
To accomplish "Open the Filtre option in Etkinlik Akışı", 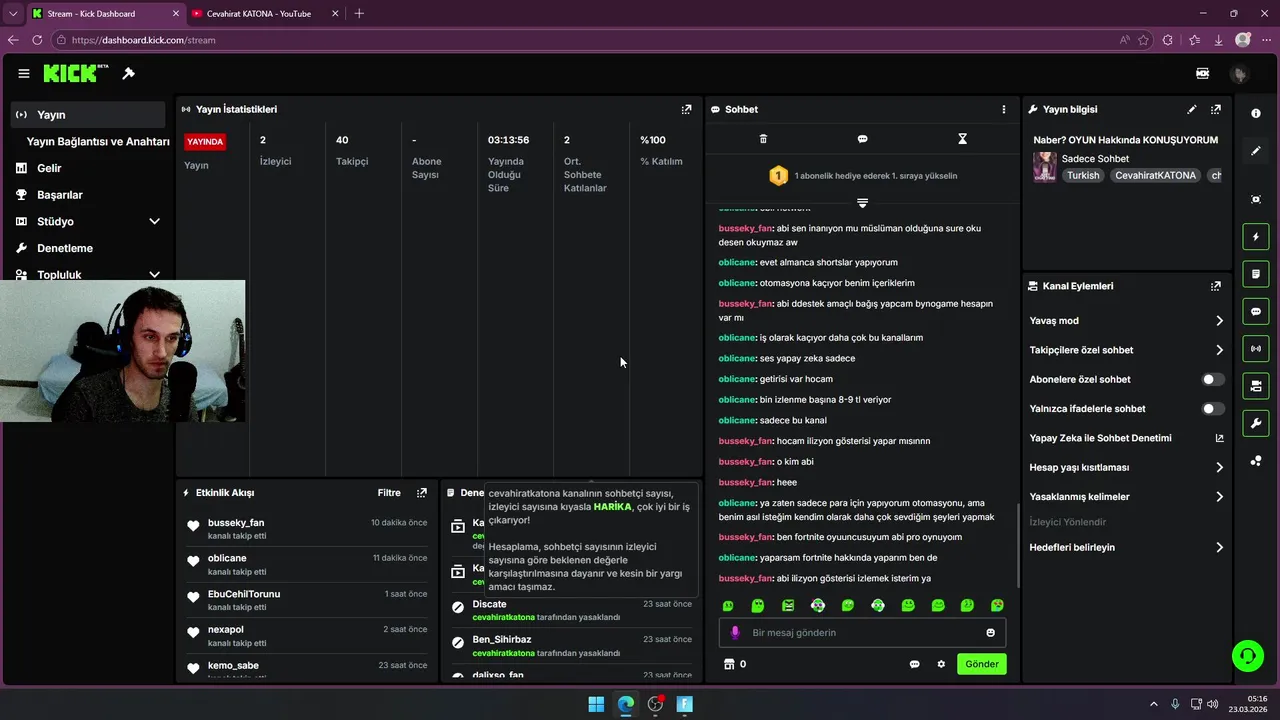I will [389, 493].
